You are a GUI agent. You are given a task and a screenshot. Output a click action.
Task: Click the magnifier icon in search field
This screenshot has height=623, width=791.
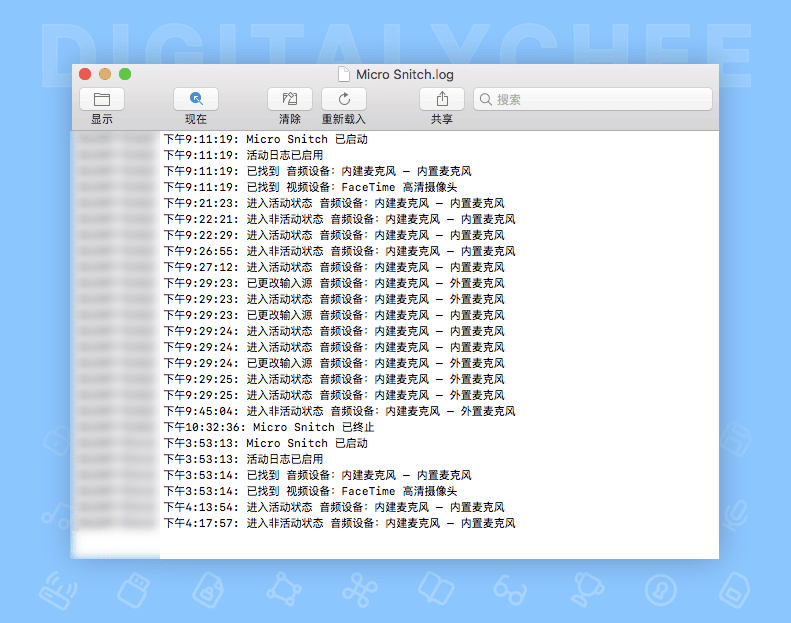pos(485,99)
